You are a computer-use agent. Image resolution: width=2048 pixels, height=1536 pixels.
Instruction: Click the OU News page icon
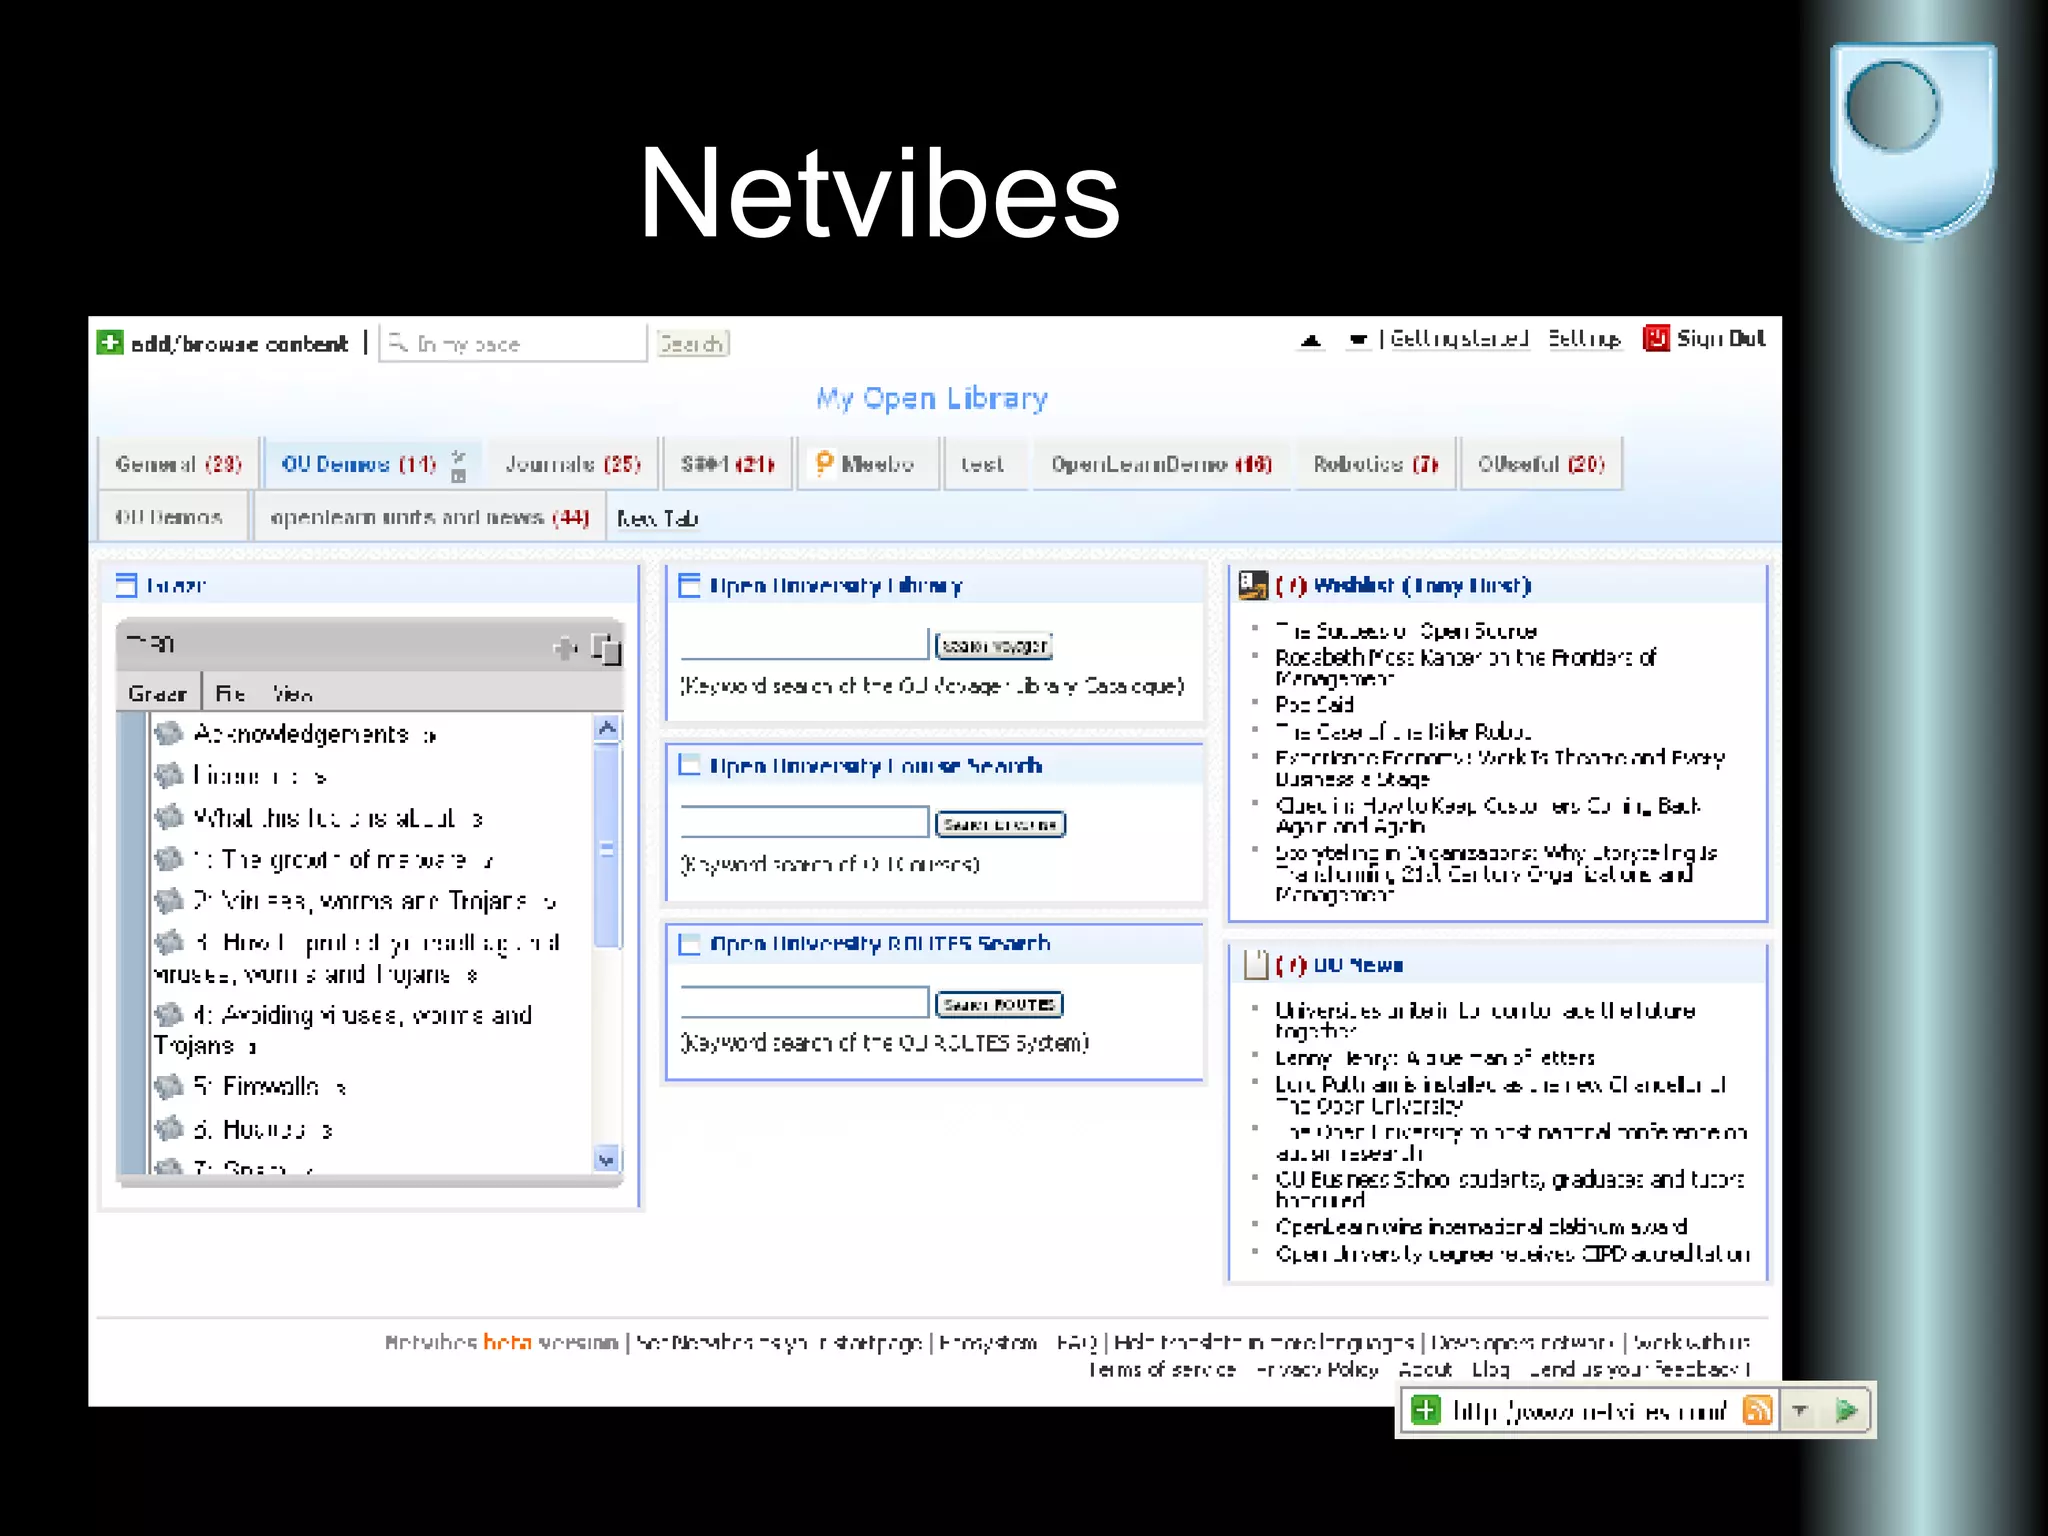[1256, 964]
